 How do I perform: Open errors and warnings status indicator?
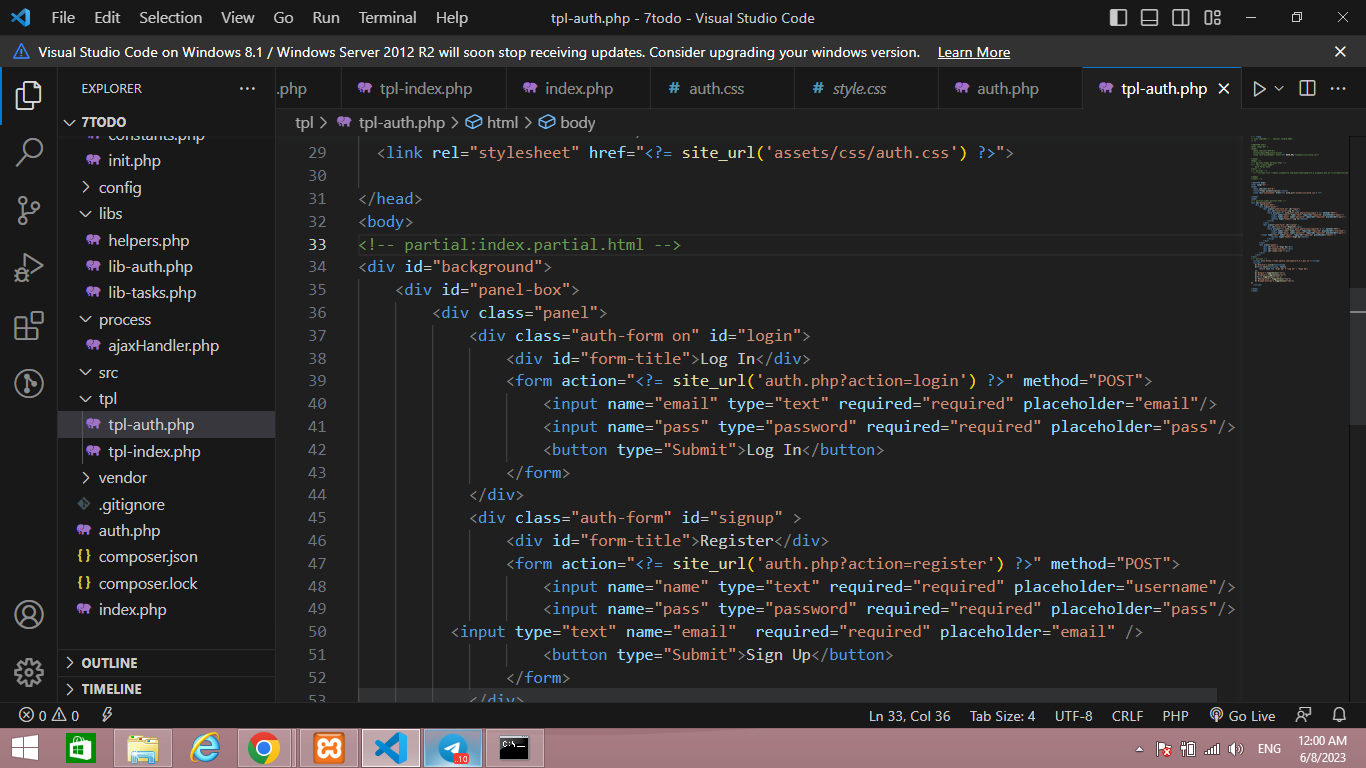click(49, 716)
